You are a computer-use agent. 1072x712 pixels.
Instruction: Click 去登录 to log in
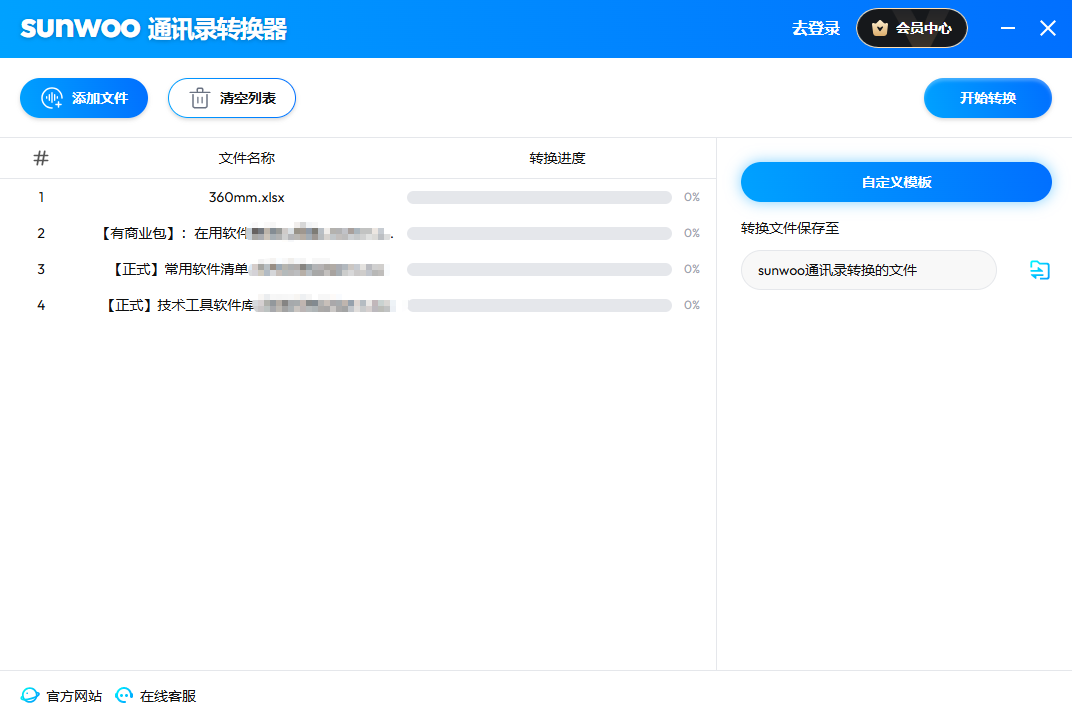pyautogui.click(x=816, y=28)
